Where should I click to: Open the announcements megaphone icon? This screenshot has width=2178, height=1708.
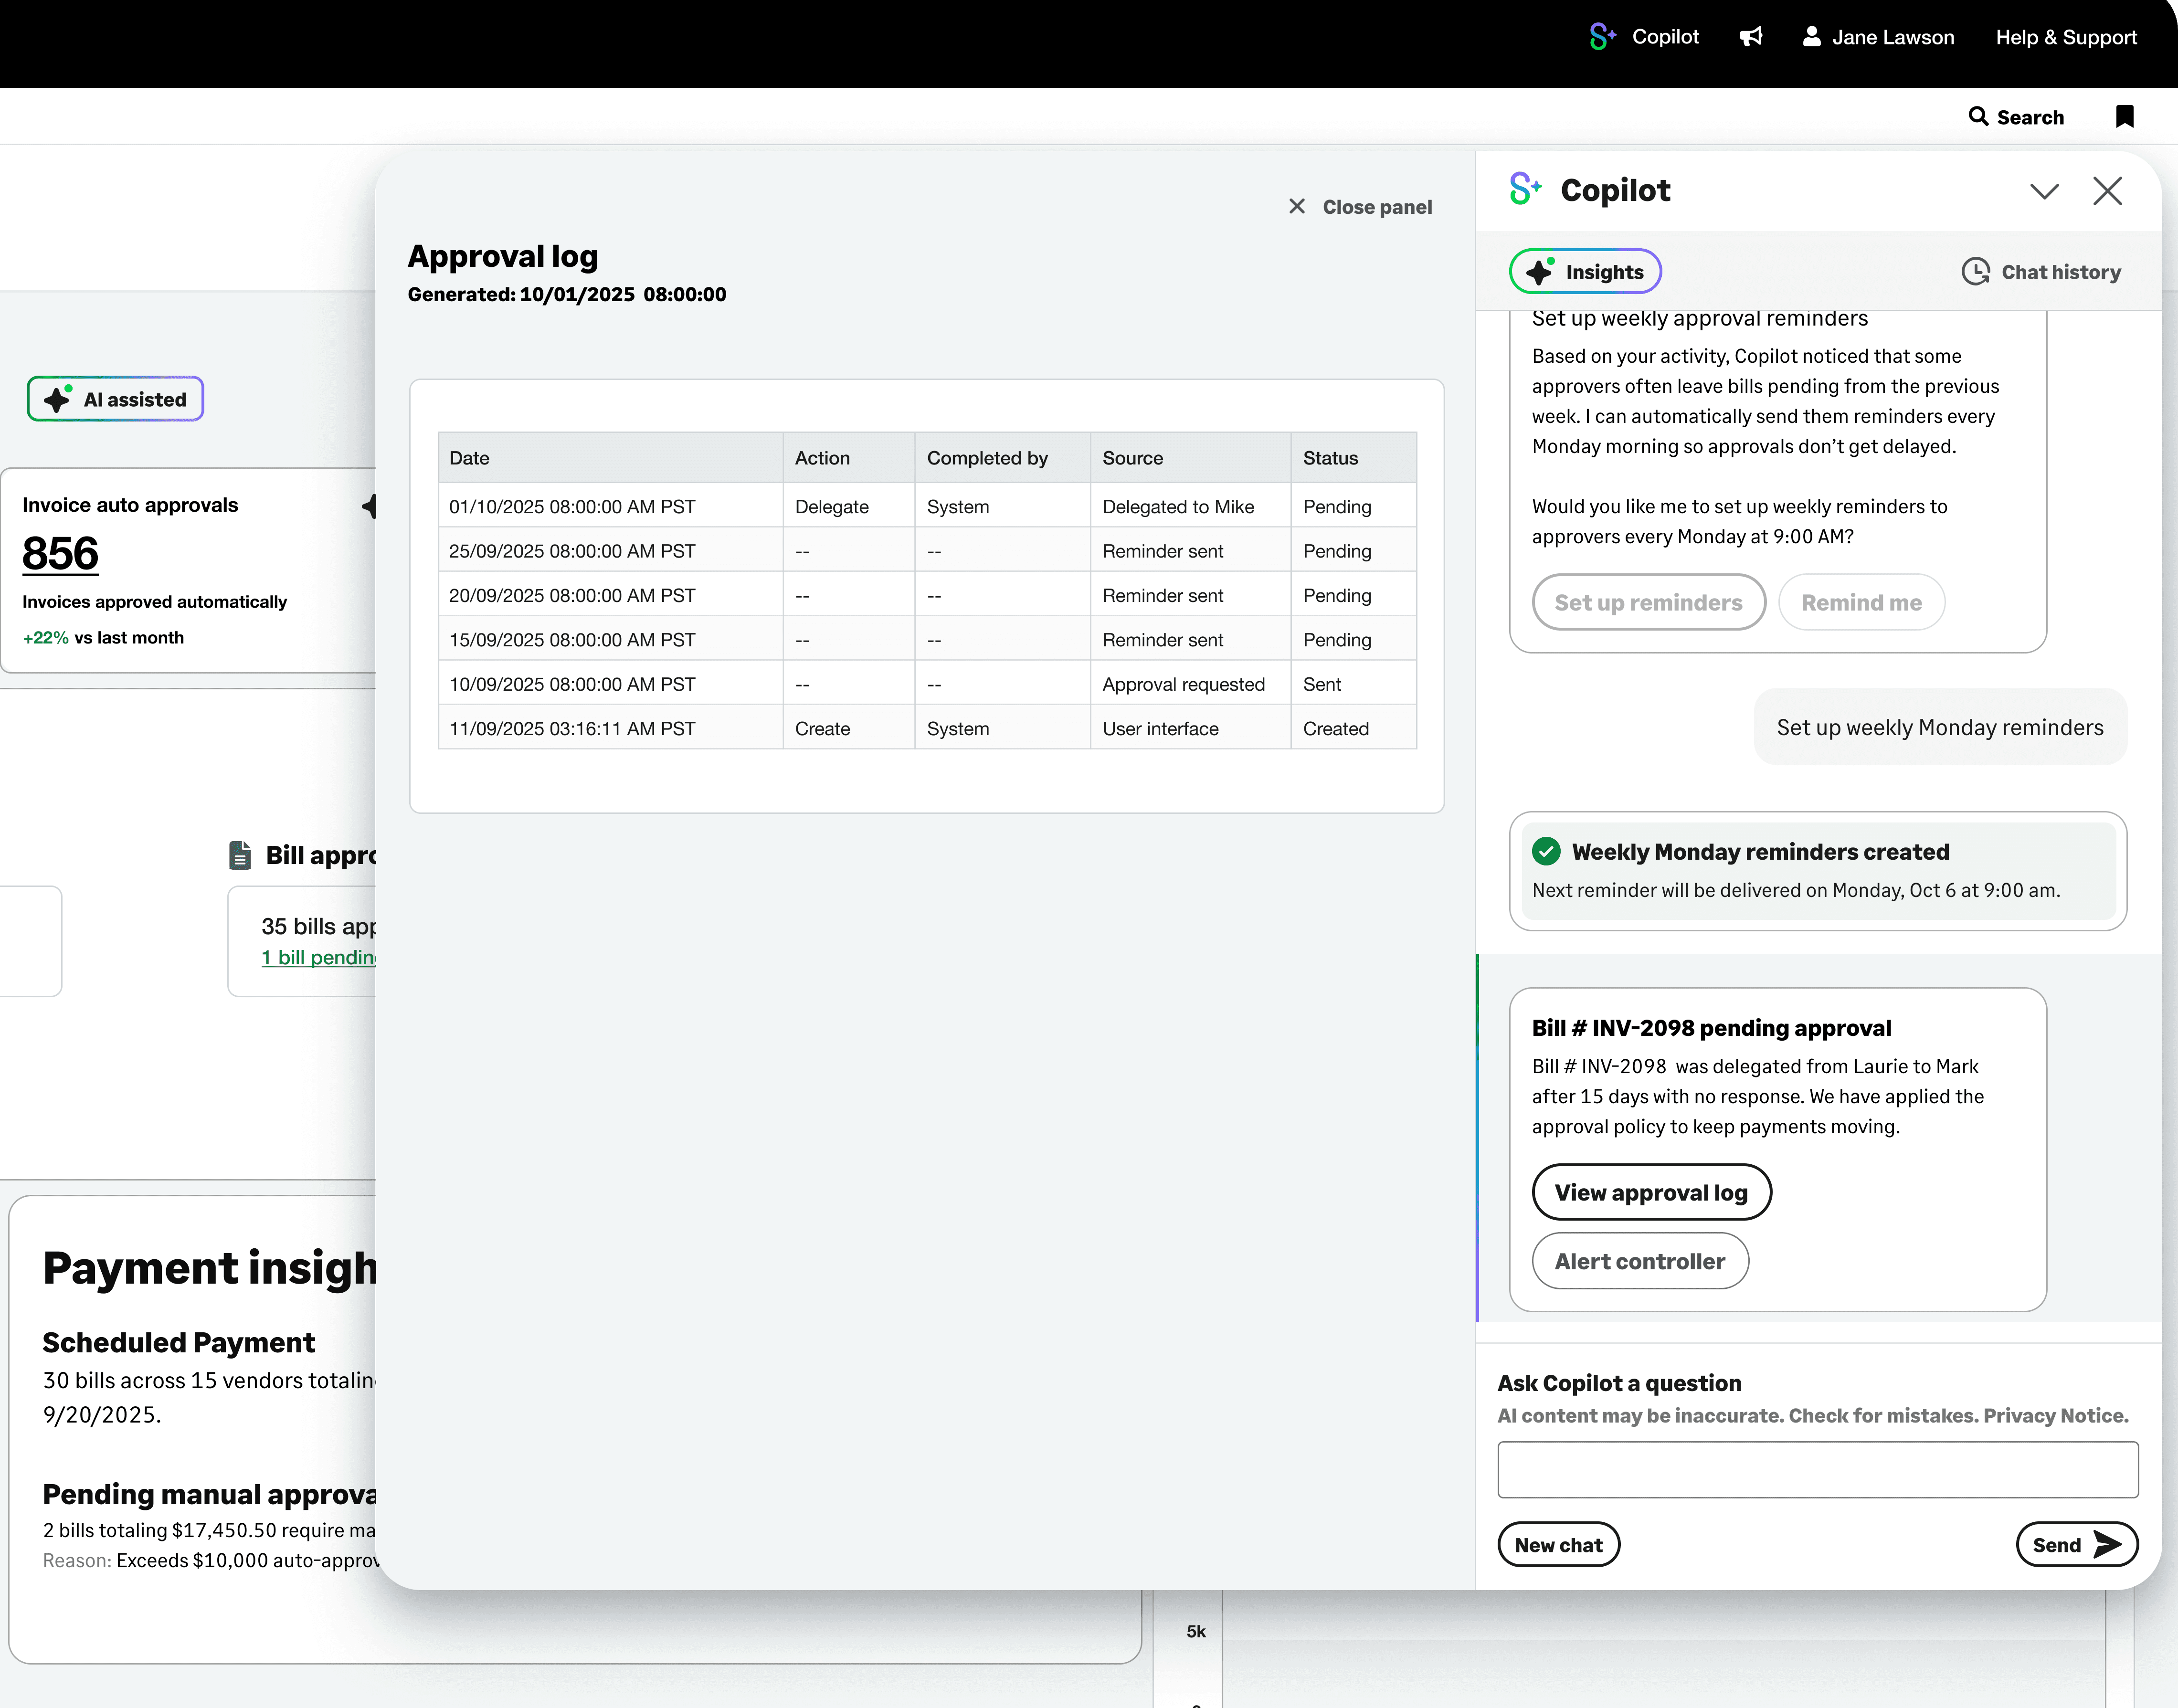click(x=1750, y=37)
